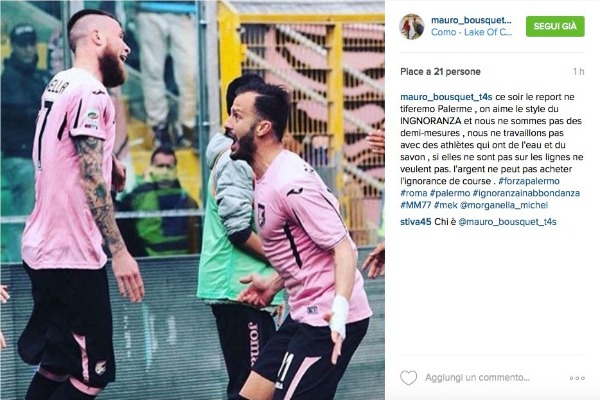Add a comment in Aggiungi un commento field
Screen dimensions: 600x400
[477, 378]
